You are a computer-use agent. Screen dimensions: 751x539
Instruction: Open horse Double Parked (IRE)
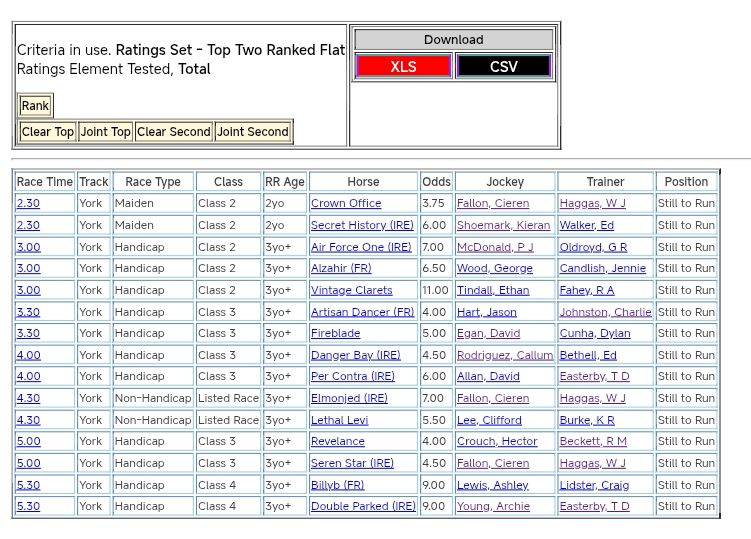click(363, 507)
